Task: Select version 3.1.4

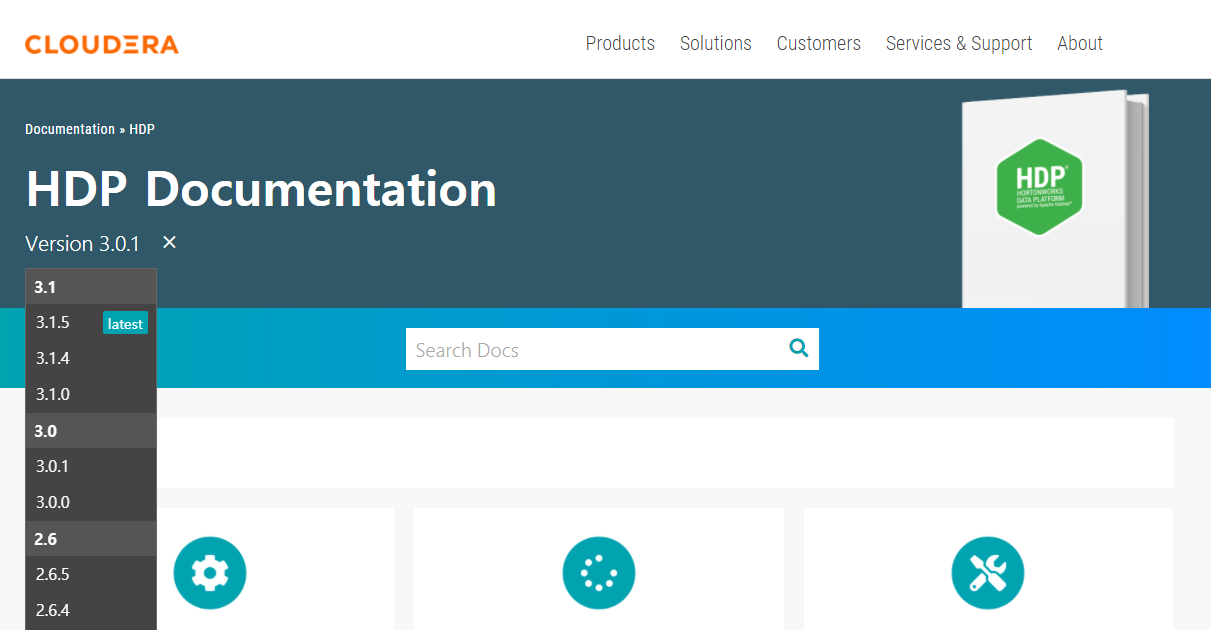Action: coord(91,358)
